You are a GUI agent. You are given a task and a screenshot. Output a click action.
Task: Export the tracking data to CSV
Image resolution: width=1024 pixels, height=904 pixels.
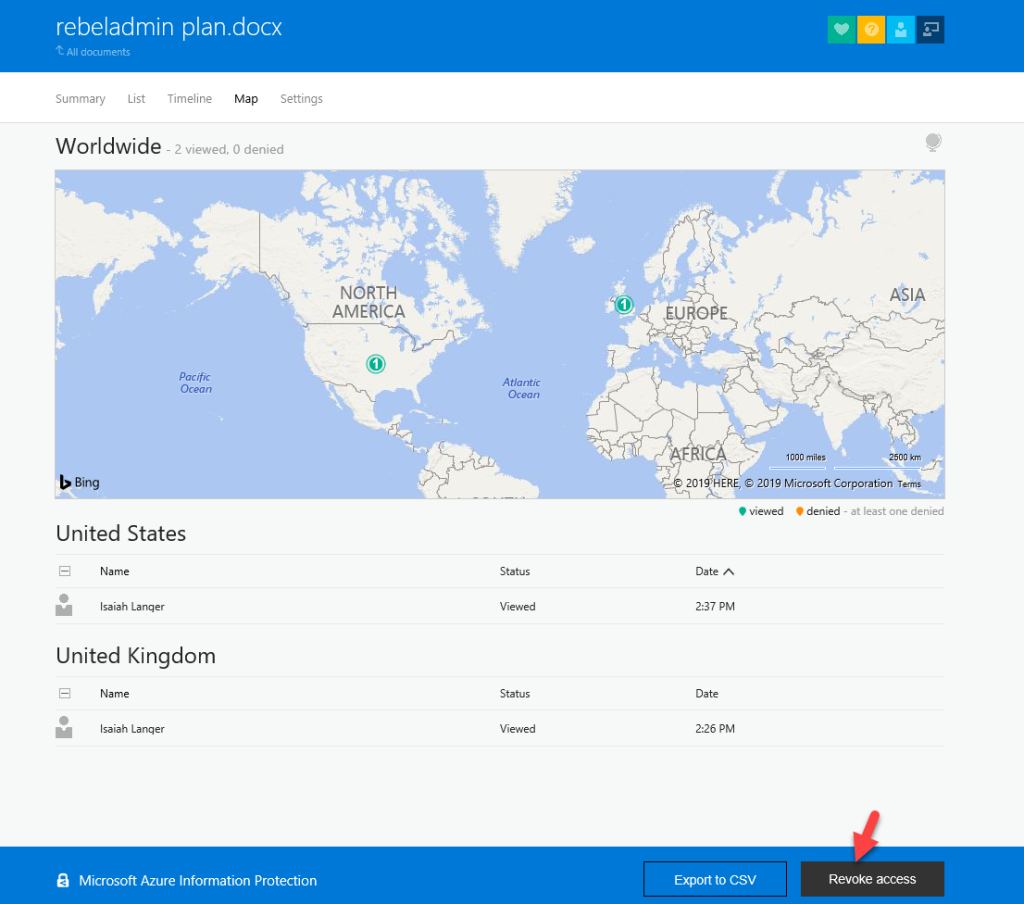pos(714,879)
